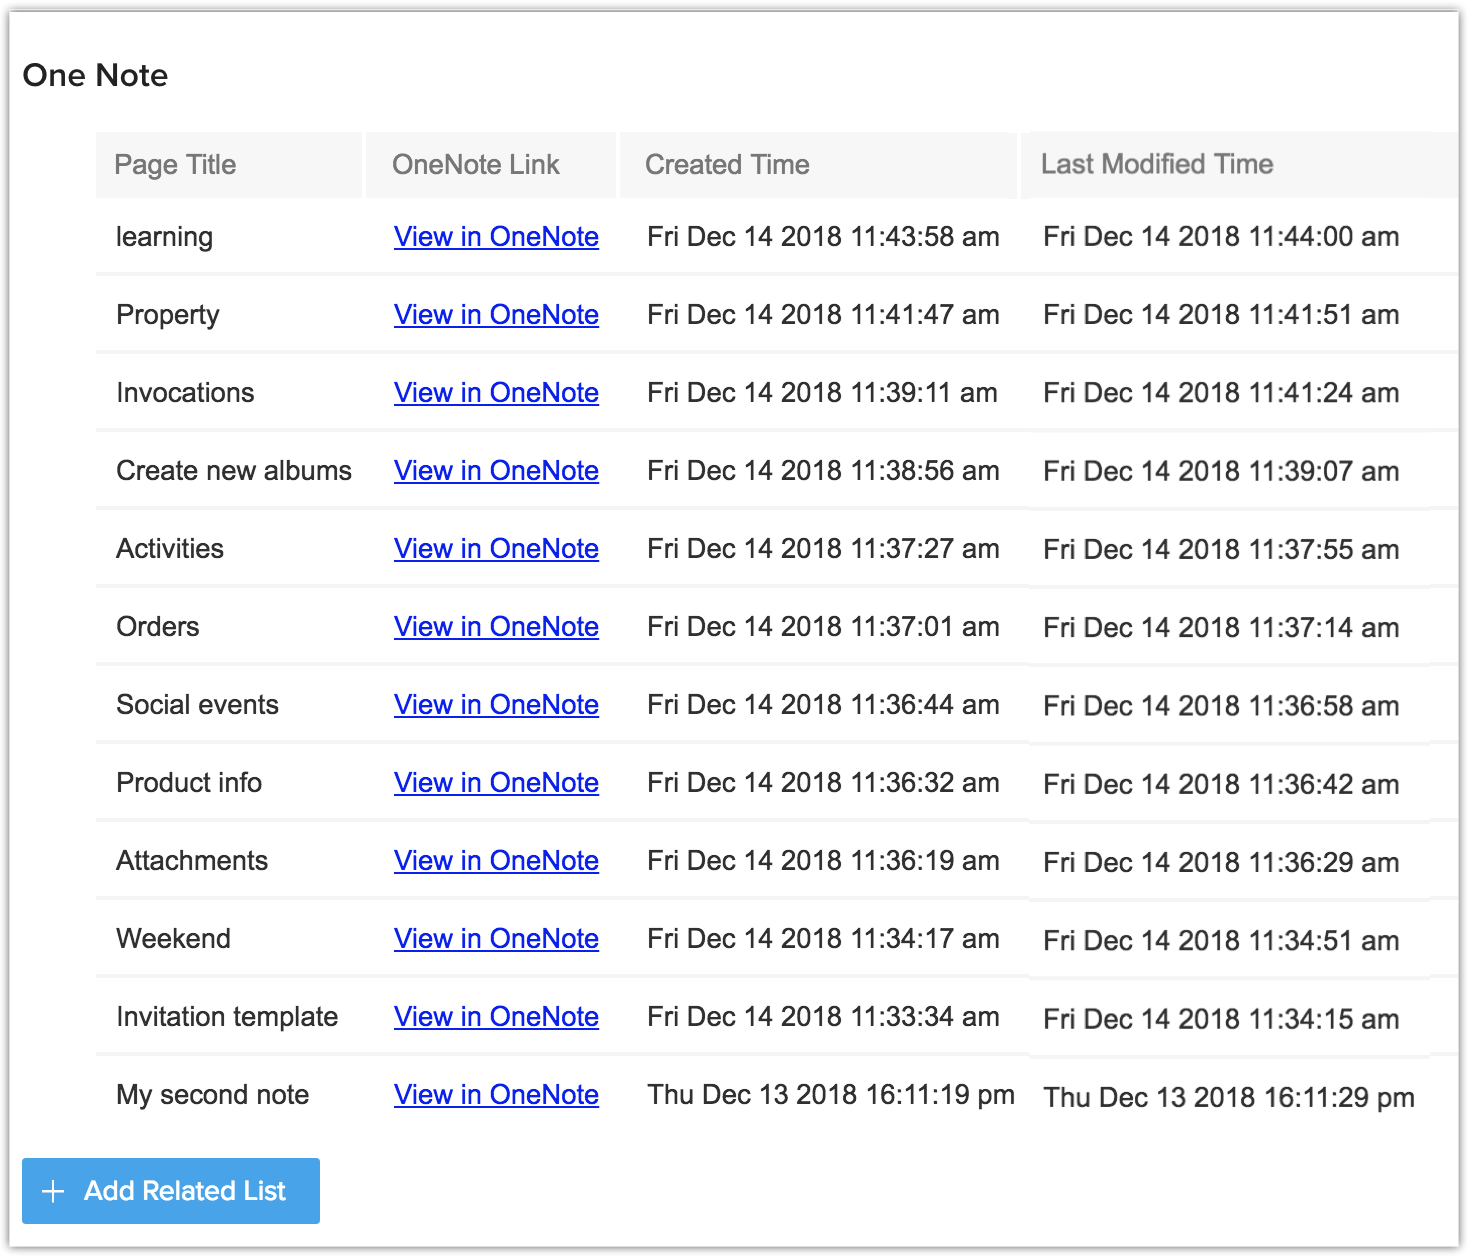
Task: Open View in OneNote link for Weekend
Action: click(x=496, y=939)
